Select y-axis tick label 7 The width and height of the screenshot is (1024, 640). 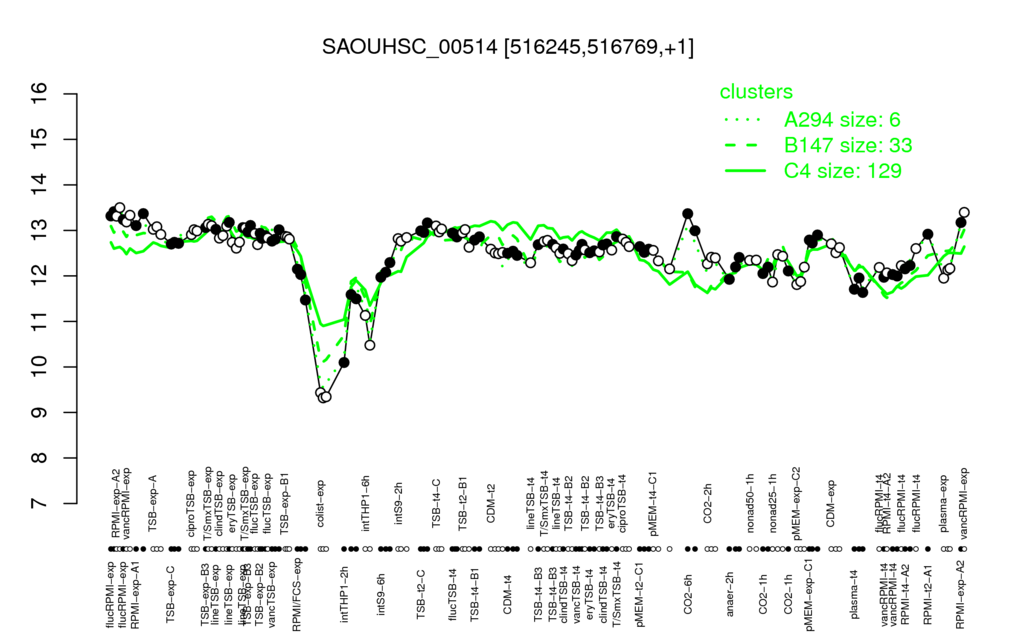(x=39, y=504)
